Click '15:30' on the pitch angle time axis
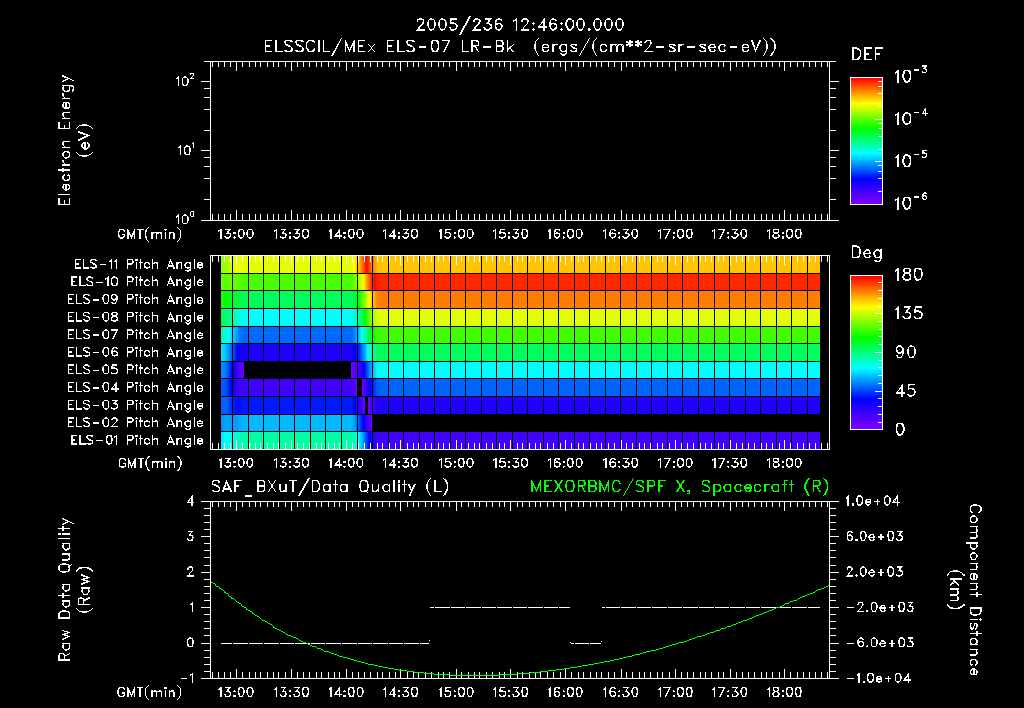 click(x=510, y=463)
